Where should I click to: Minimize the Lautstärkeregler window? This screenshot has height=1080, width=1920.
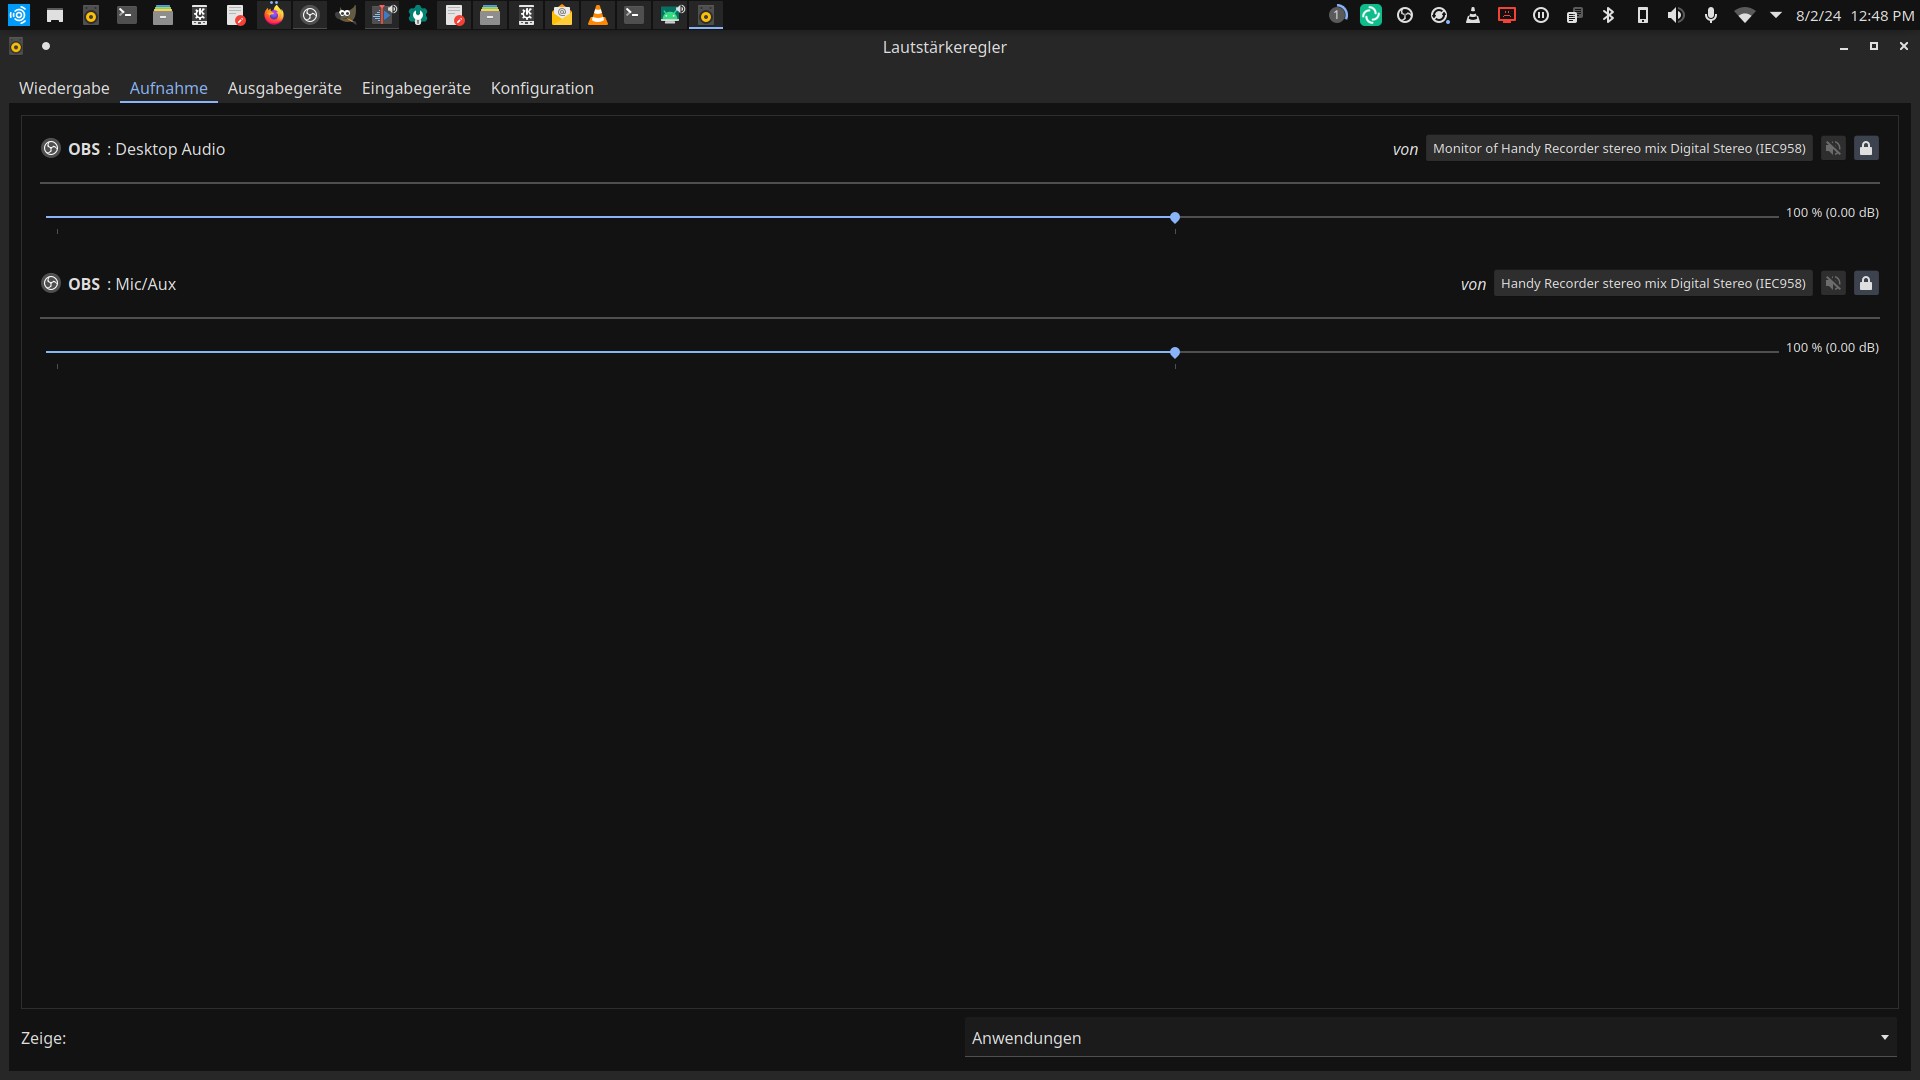pos(1844,47)
